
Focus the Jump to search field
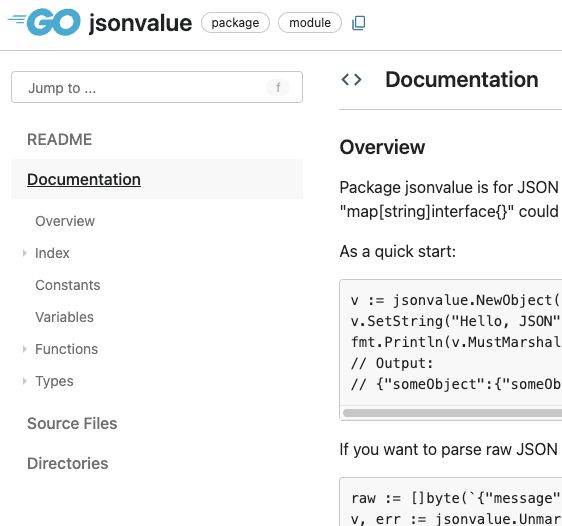tap(157, 87)
